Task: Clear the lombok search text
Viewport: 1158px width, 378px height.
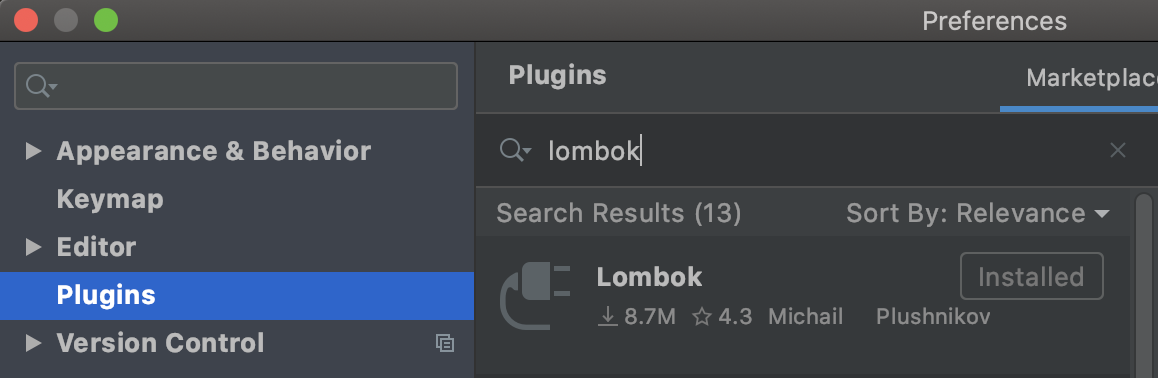Action: [1117, 151]
